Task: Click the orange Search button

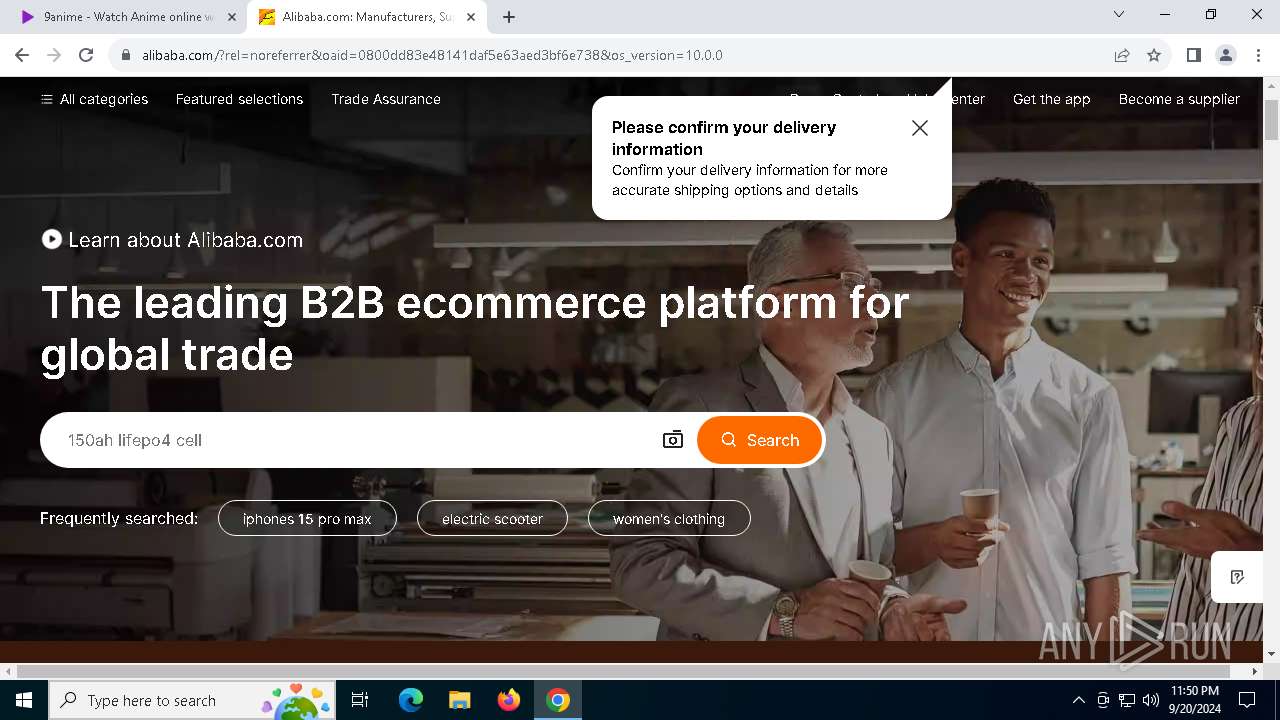Action: 760,440
